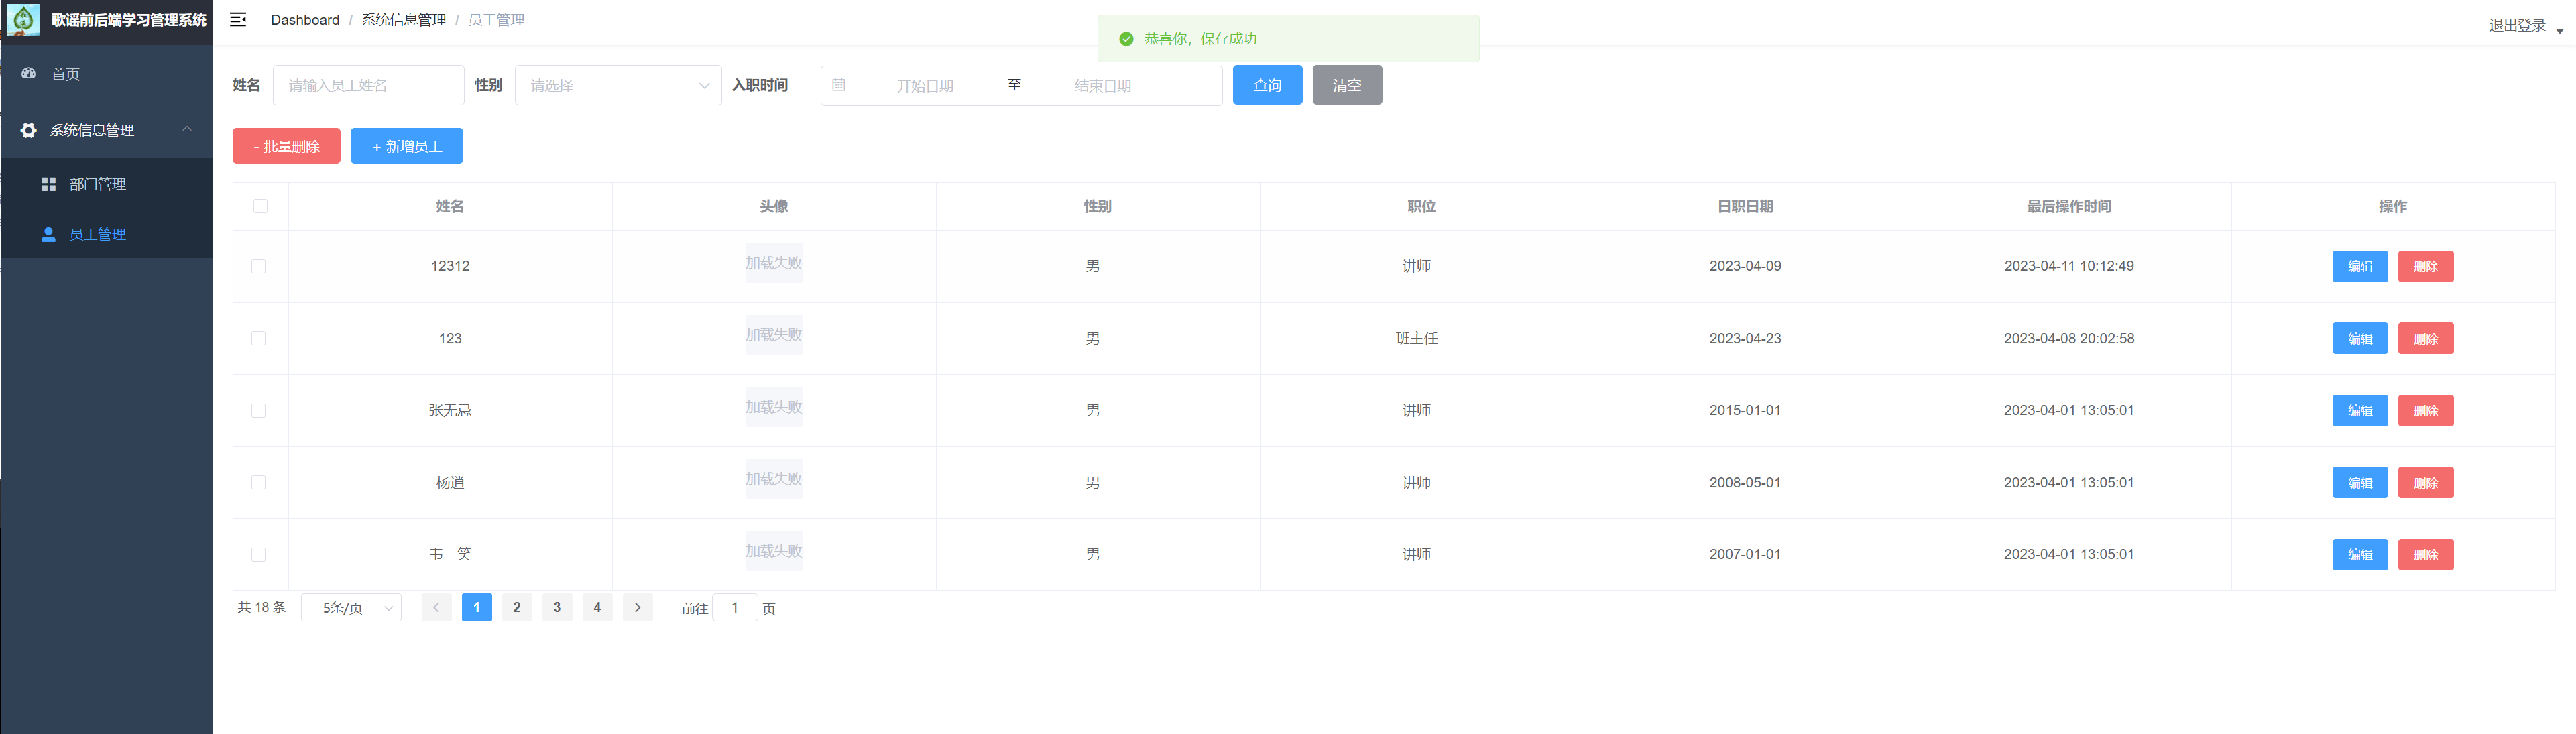2576x734 pixels.
Task: Open the 5条/页 page size dropdown
Action: 351,607
